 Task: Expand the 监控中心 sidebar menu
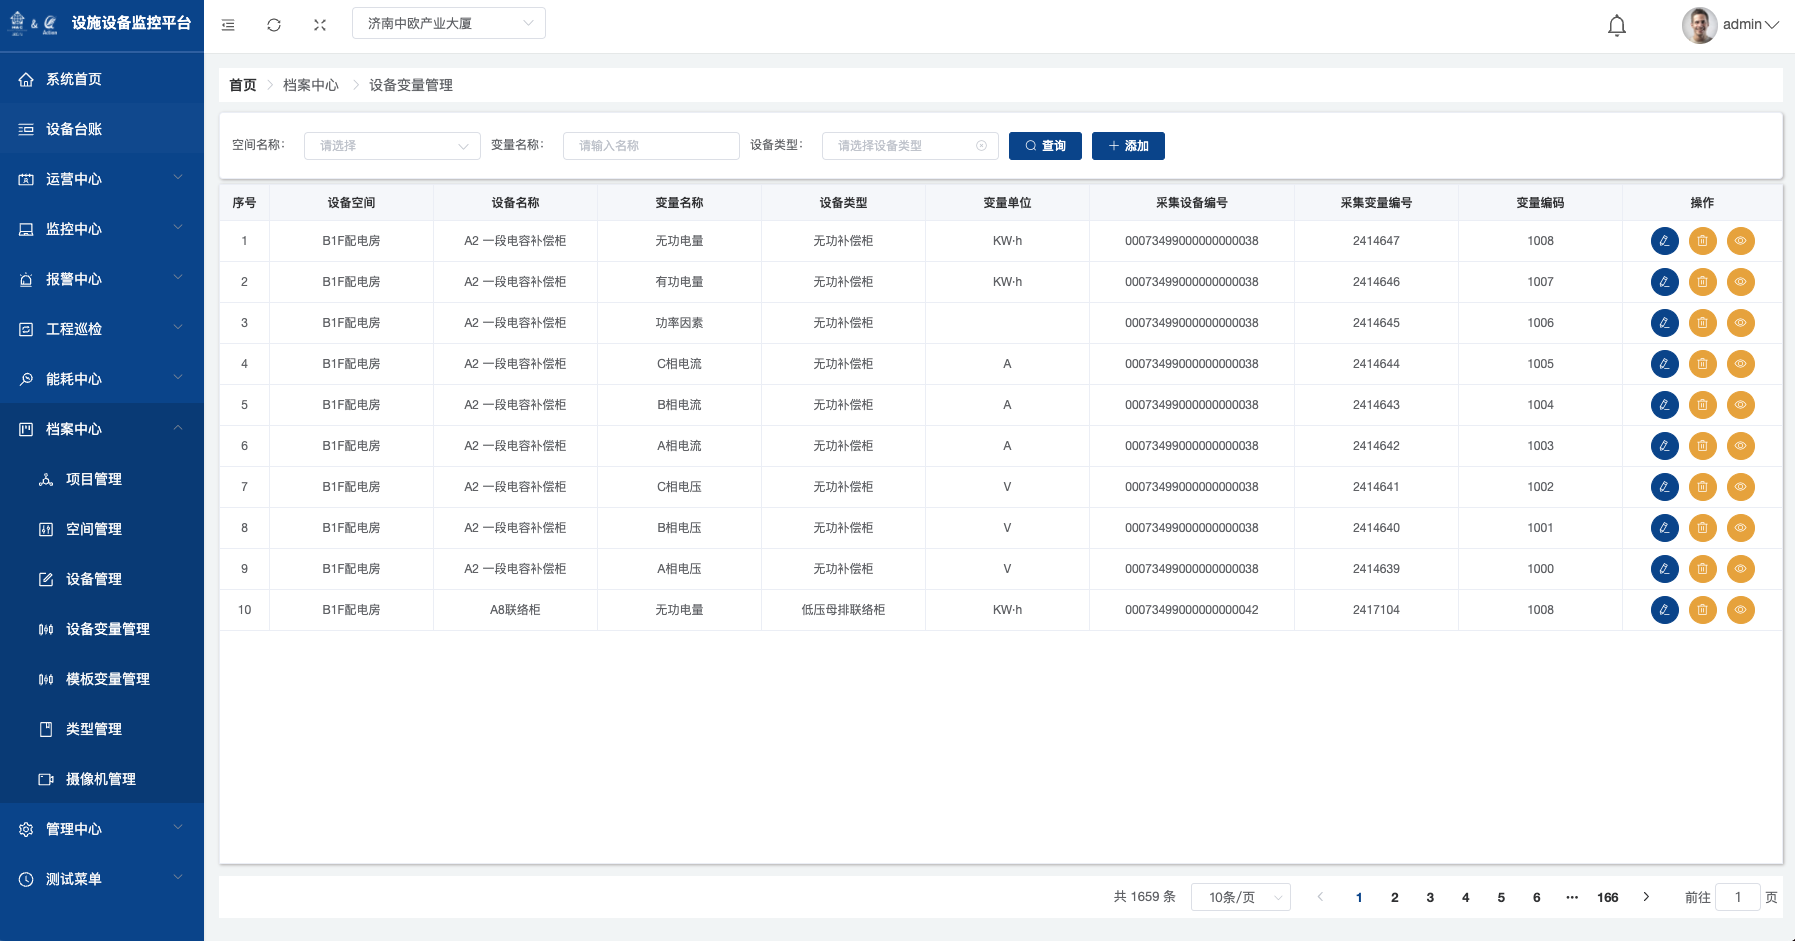click(x=100, y=229)
